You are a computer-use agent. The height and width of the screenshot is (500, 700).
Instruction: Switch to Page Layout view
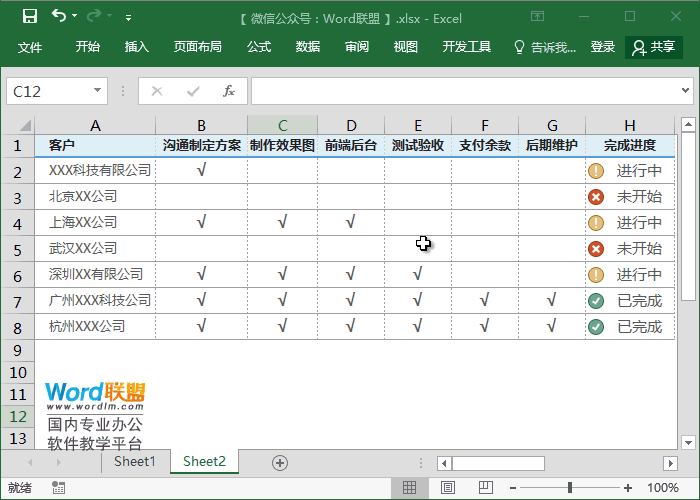point(448,488)
